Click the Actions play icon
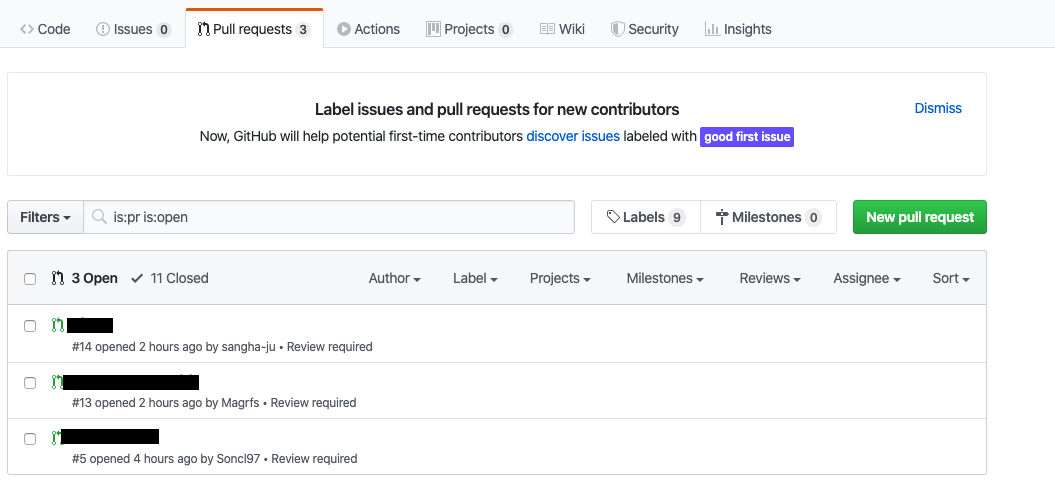 pyautogui.click(x=344, y=29)
